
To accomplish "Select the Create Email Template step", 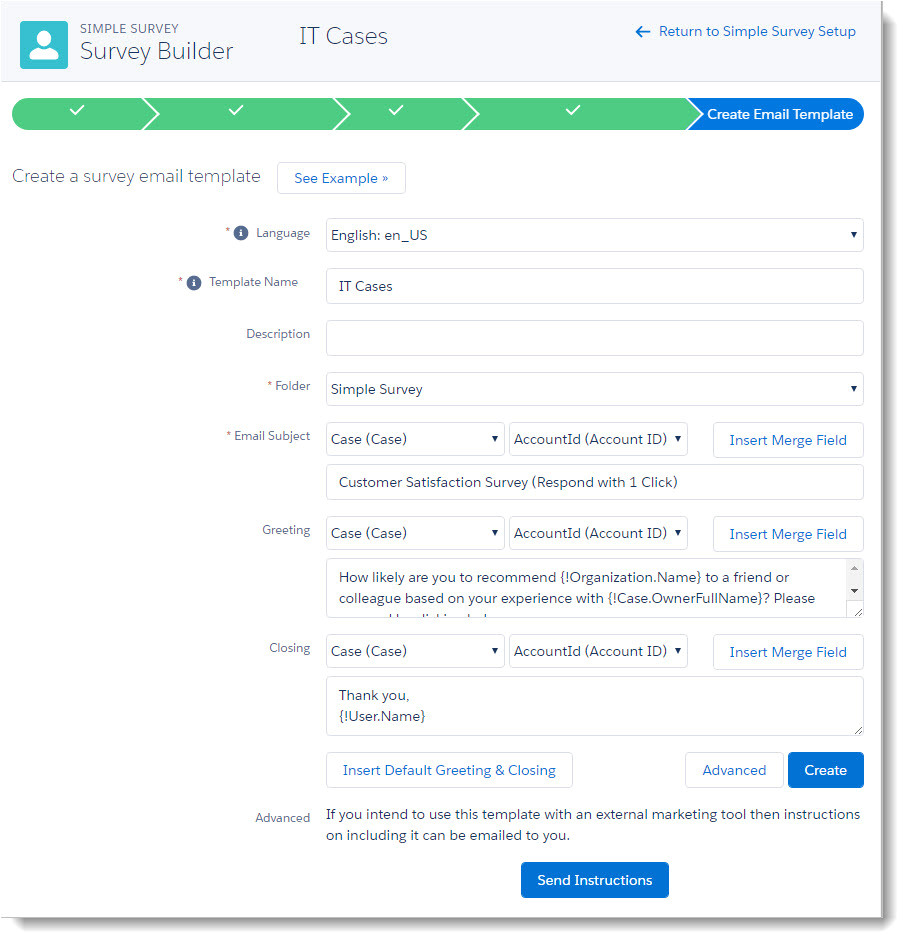I will click(779, 114).
